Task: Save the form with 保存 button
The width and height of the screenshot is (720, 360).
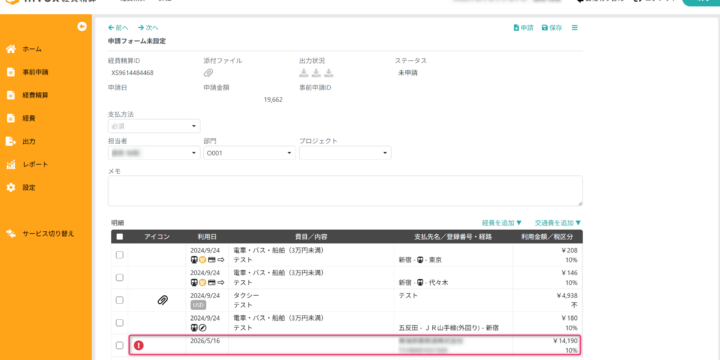Action: 552,28
